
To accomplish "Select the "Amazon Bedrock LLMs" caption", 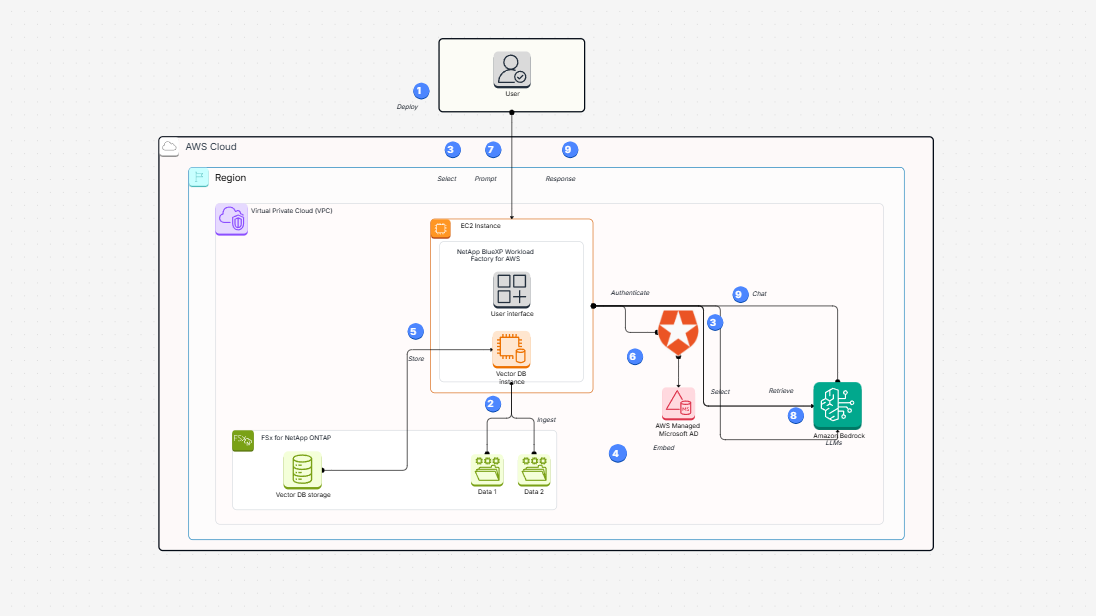I will pos(838,439).
